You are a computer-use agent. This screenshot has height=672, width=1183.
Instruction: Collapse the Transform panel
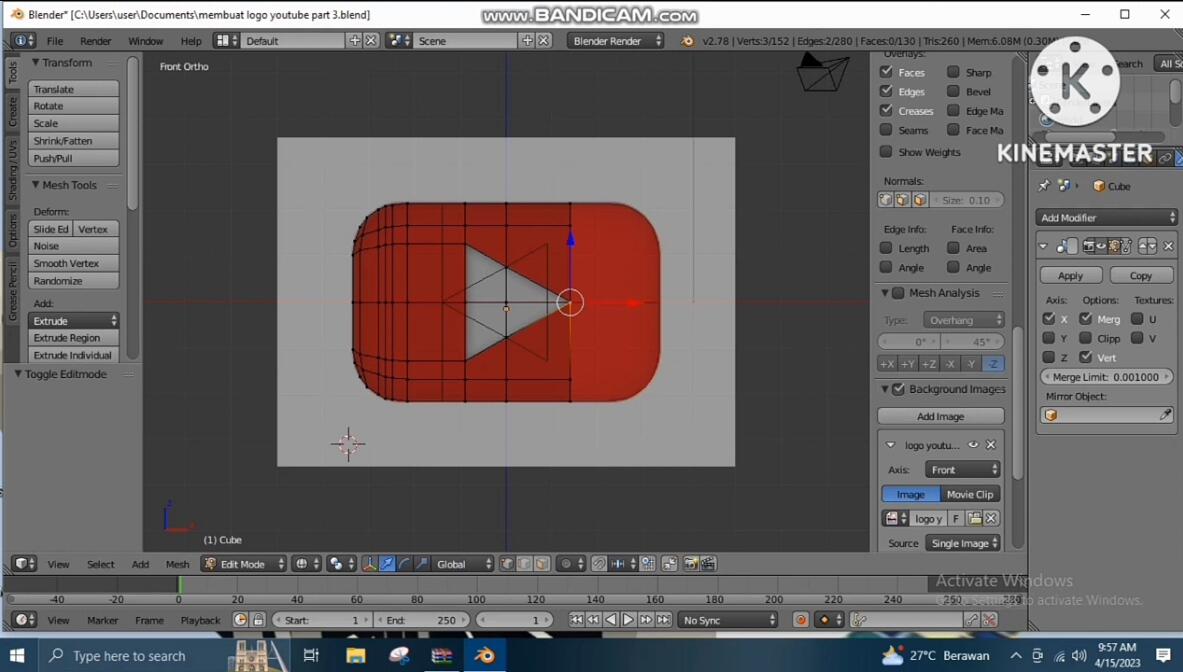[x=35, y=63]
